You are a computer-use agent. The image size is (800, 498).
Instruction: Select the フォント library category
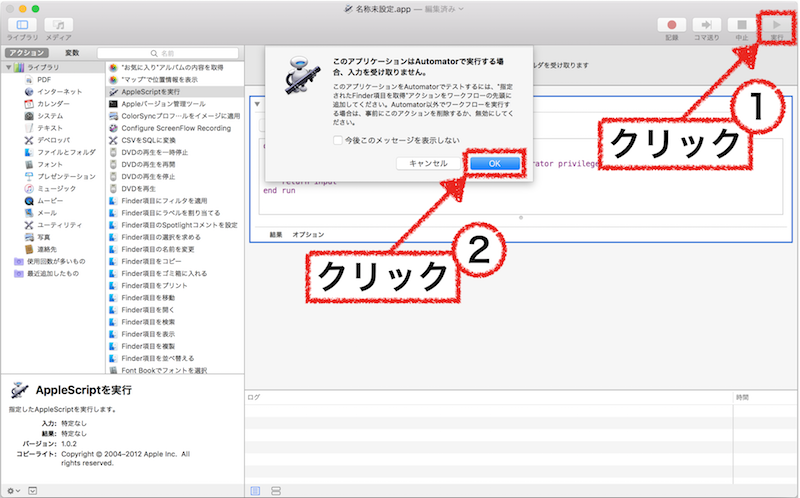pos(44,164)
